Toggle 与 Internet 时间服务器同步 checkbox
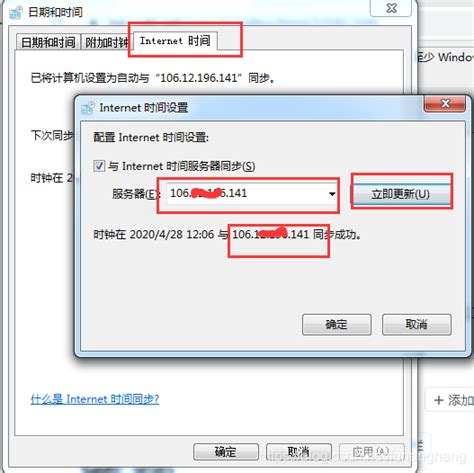474x473 pixels. (99, 166)
